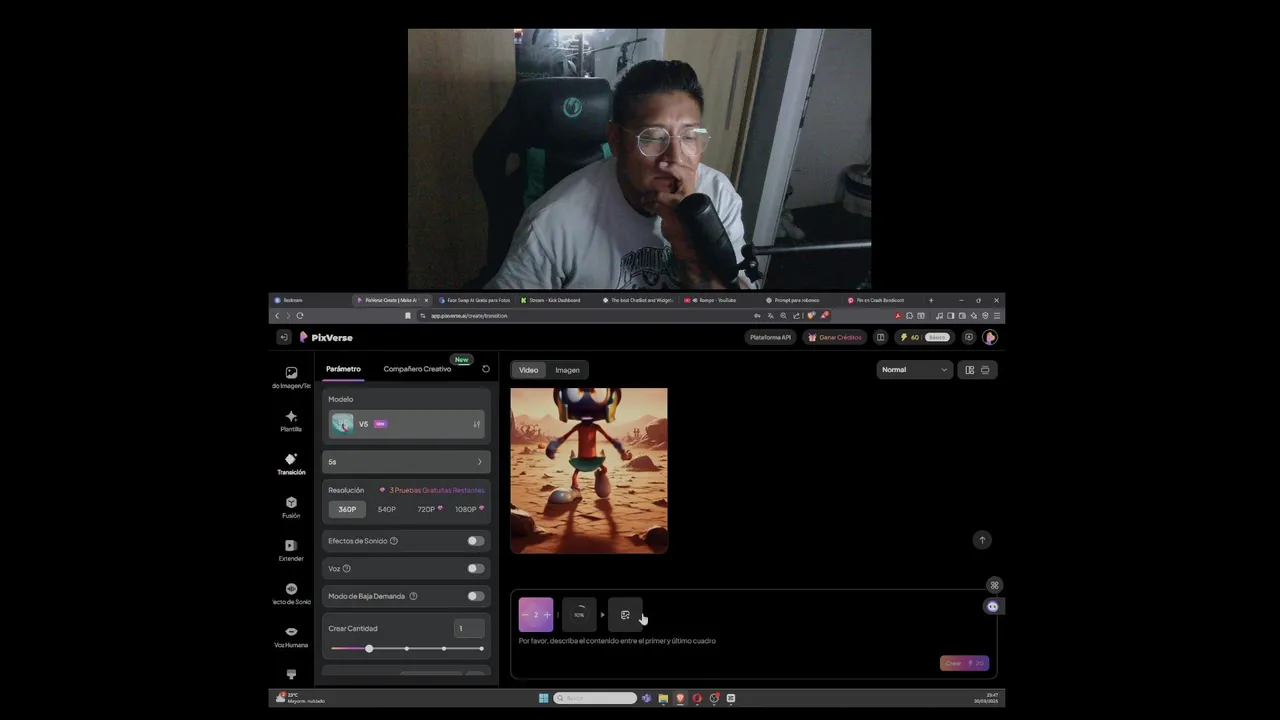This screenshot has height=720, width=1280.
Task: Click the scroll-to-top arrow button
Action: 982,540
